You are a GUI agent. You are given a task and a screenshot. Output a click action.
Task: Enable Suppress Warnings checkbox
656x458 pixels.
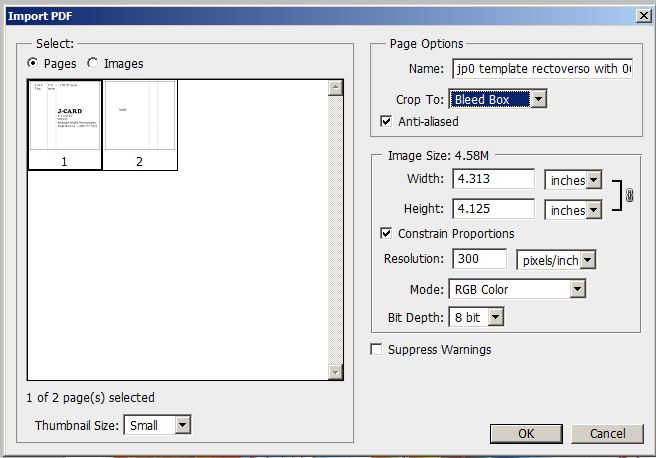pos(376,350)
